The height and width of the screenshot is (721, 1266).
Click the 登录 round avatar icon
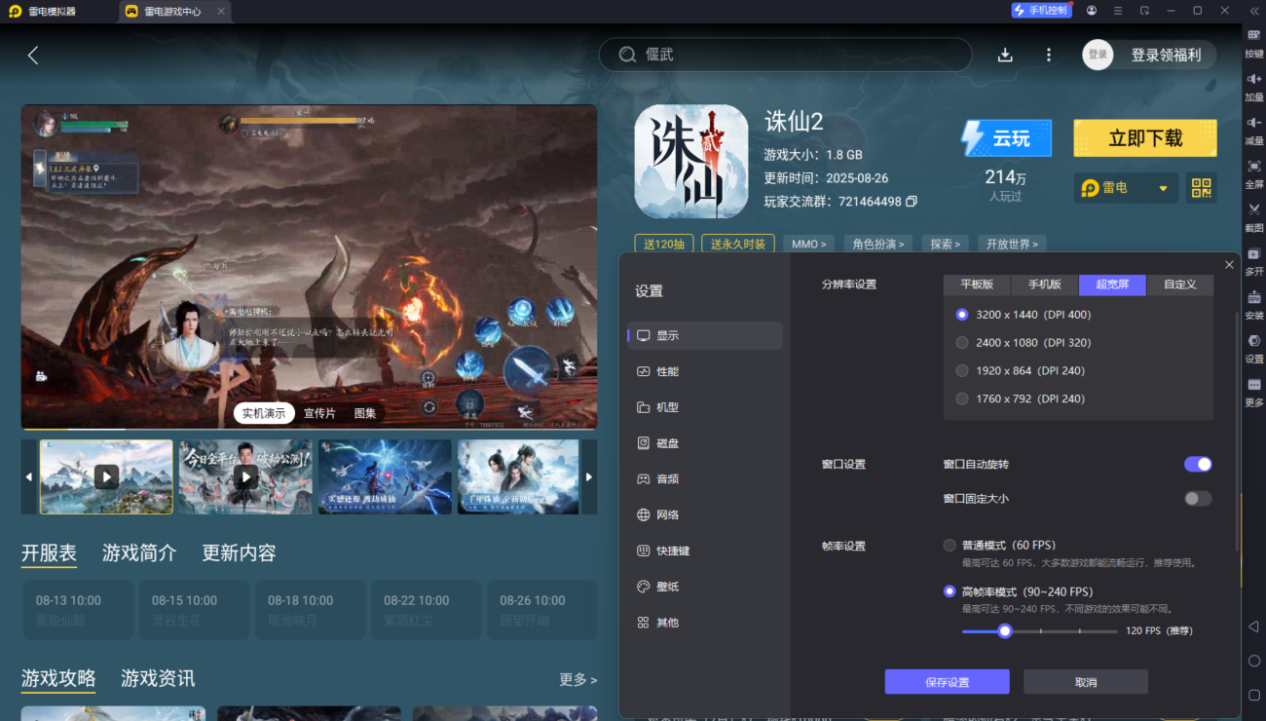1098,55
